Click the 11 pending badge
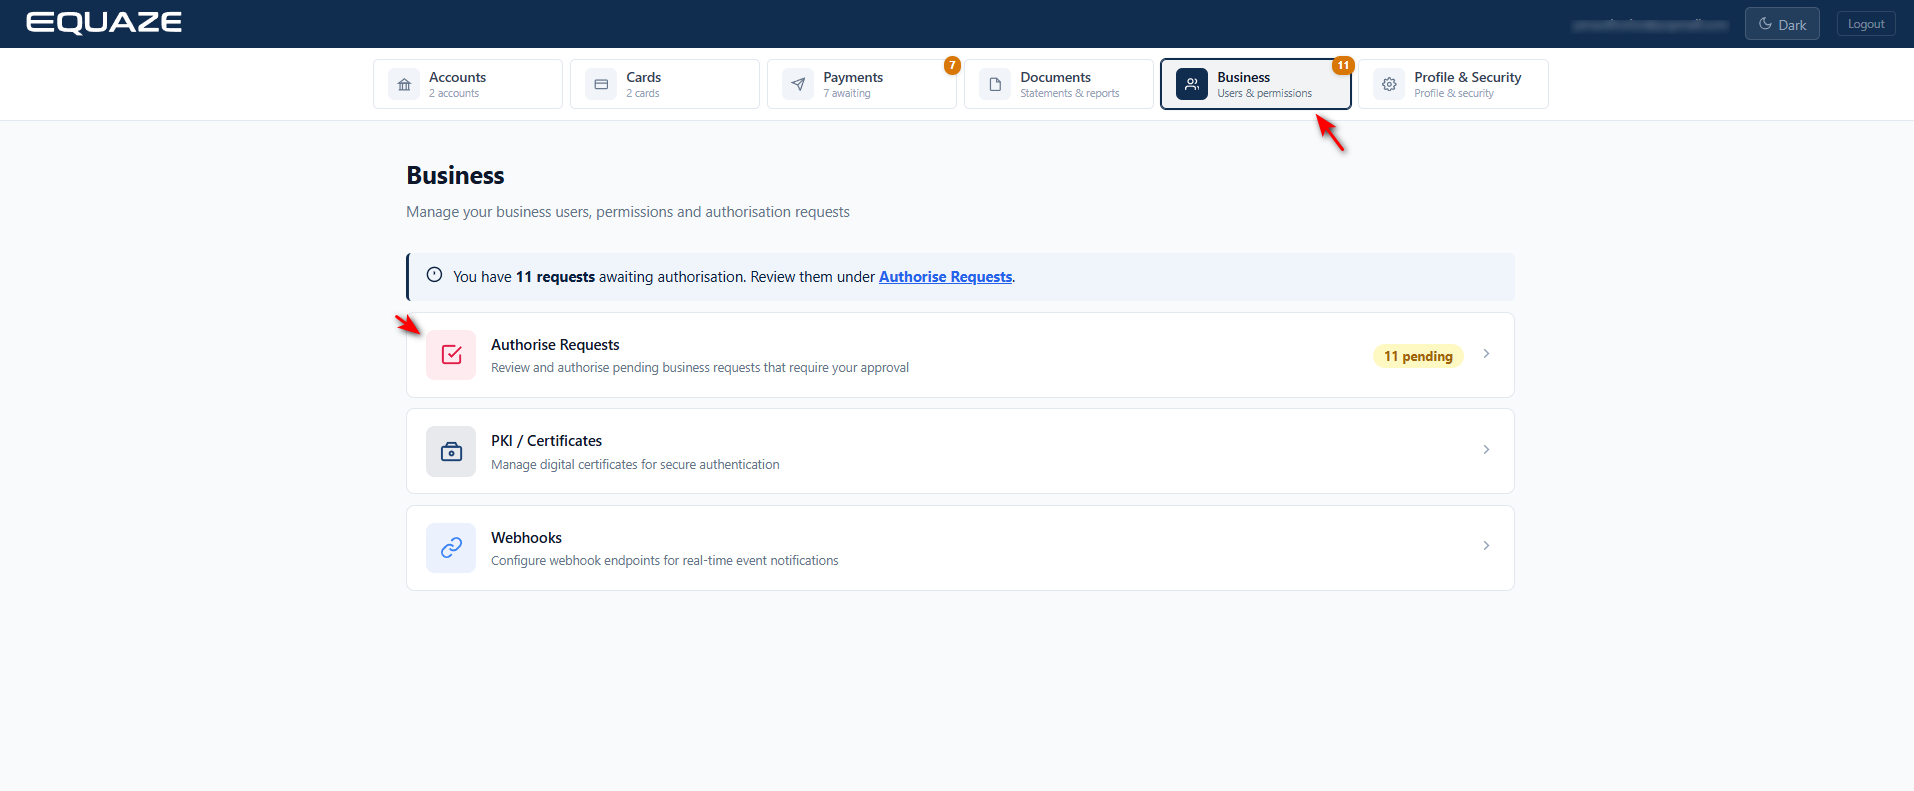 [x=1418, y=356]
